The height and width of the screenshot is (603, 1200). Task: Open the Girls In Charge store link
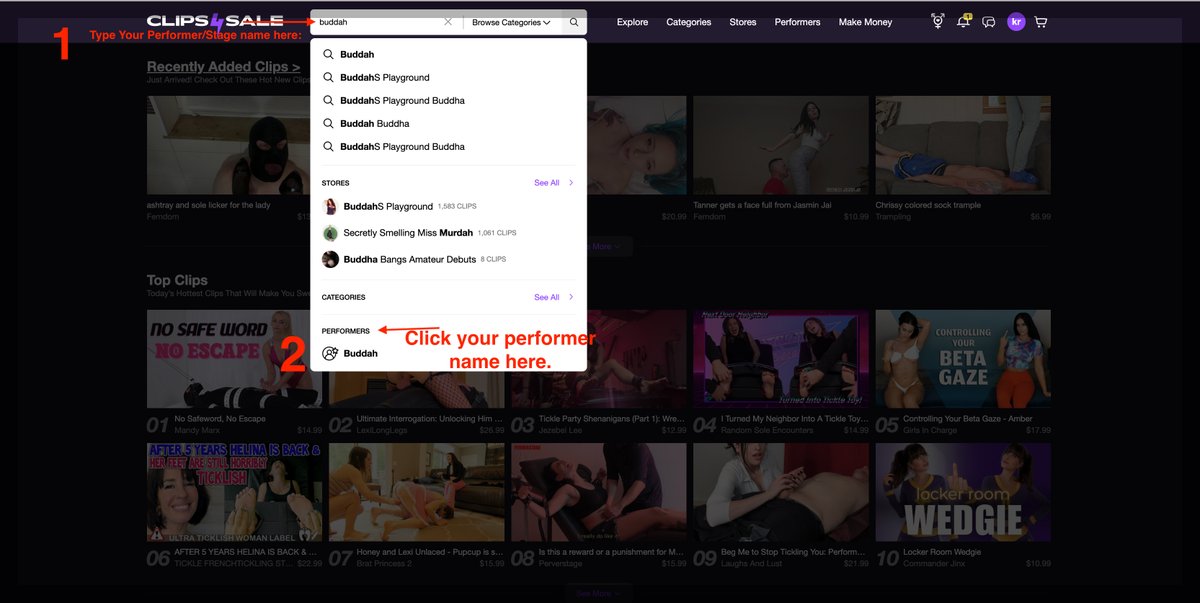928,430
